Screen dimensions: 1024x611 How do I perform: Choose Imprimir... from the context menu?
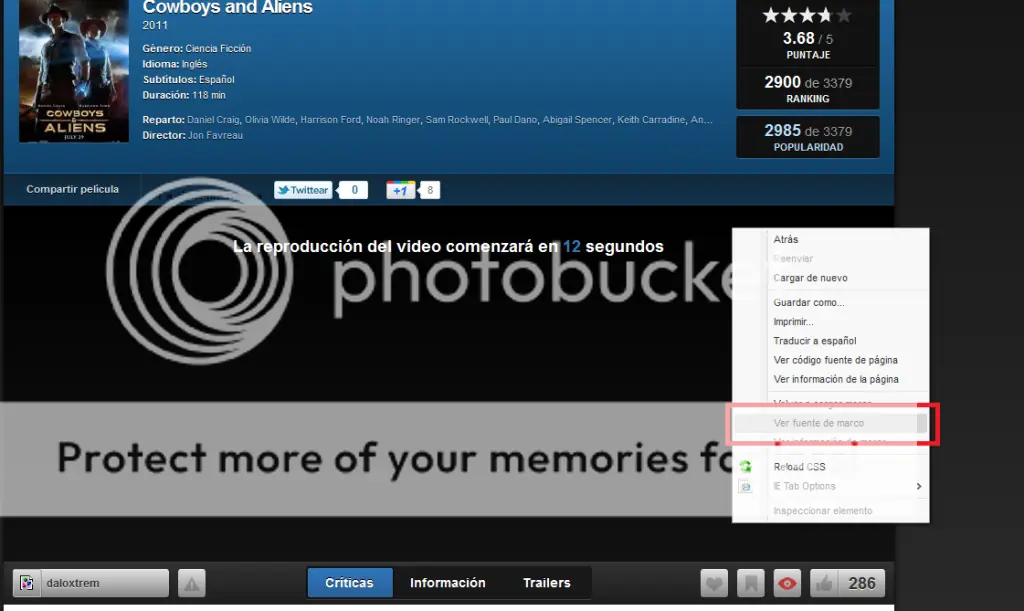coord(793,321)
